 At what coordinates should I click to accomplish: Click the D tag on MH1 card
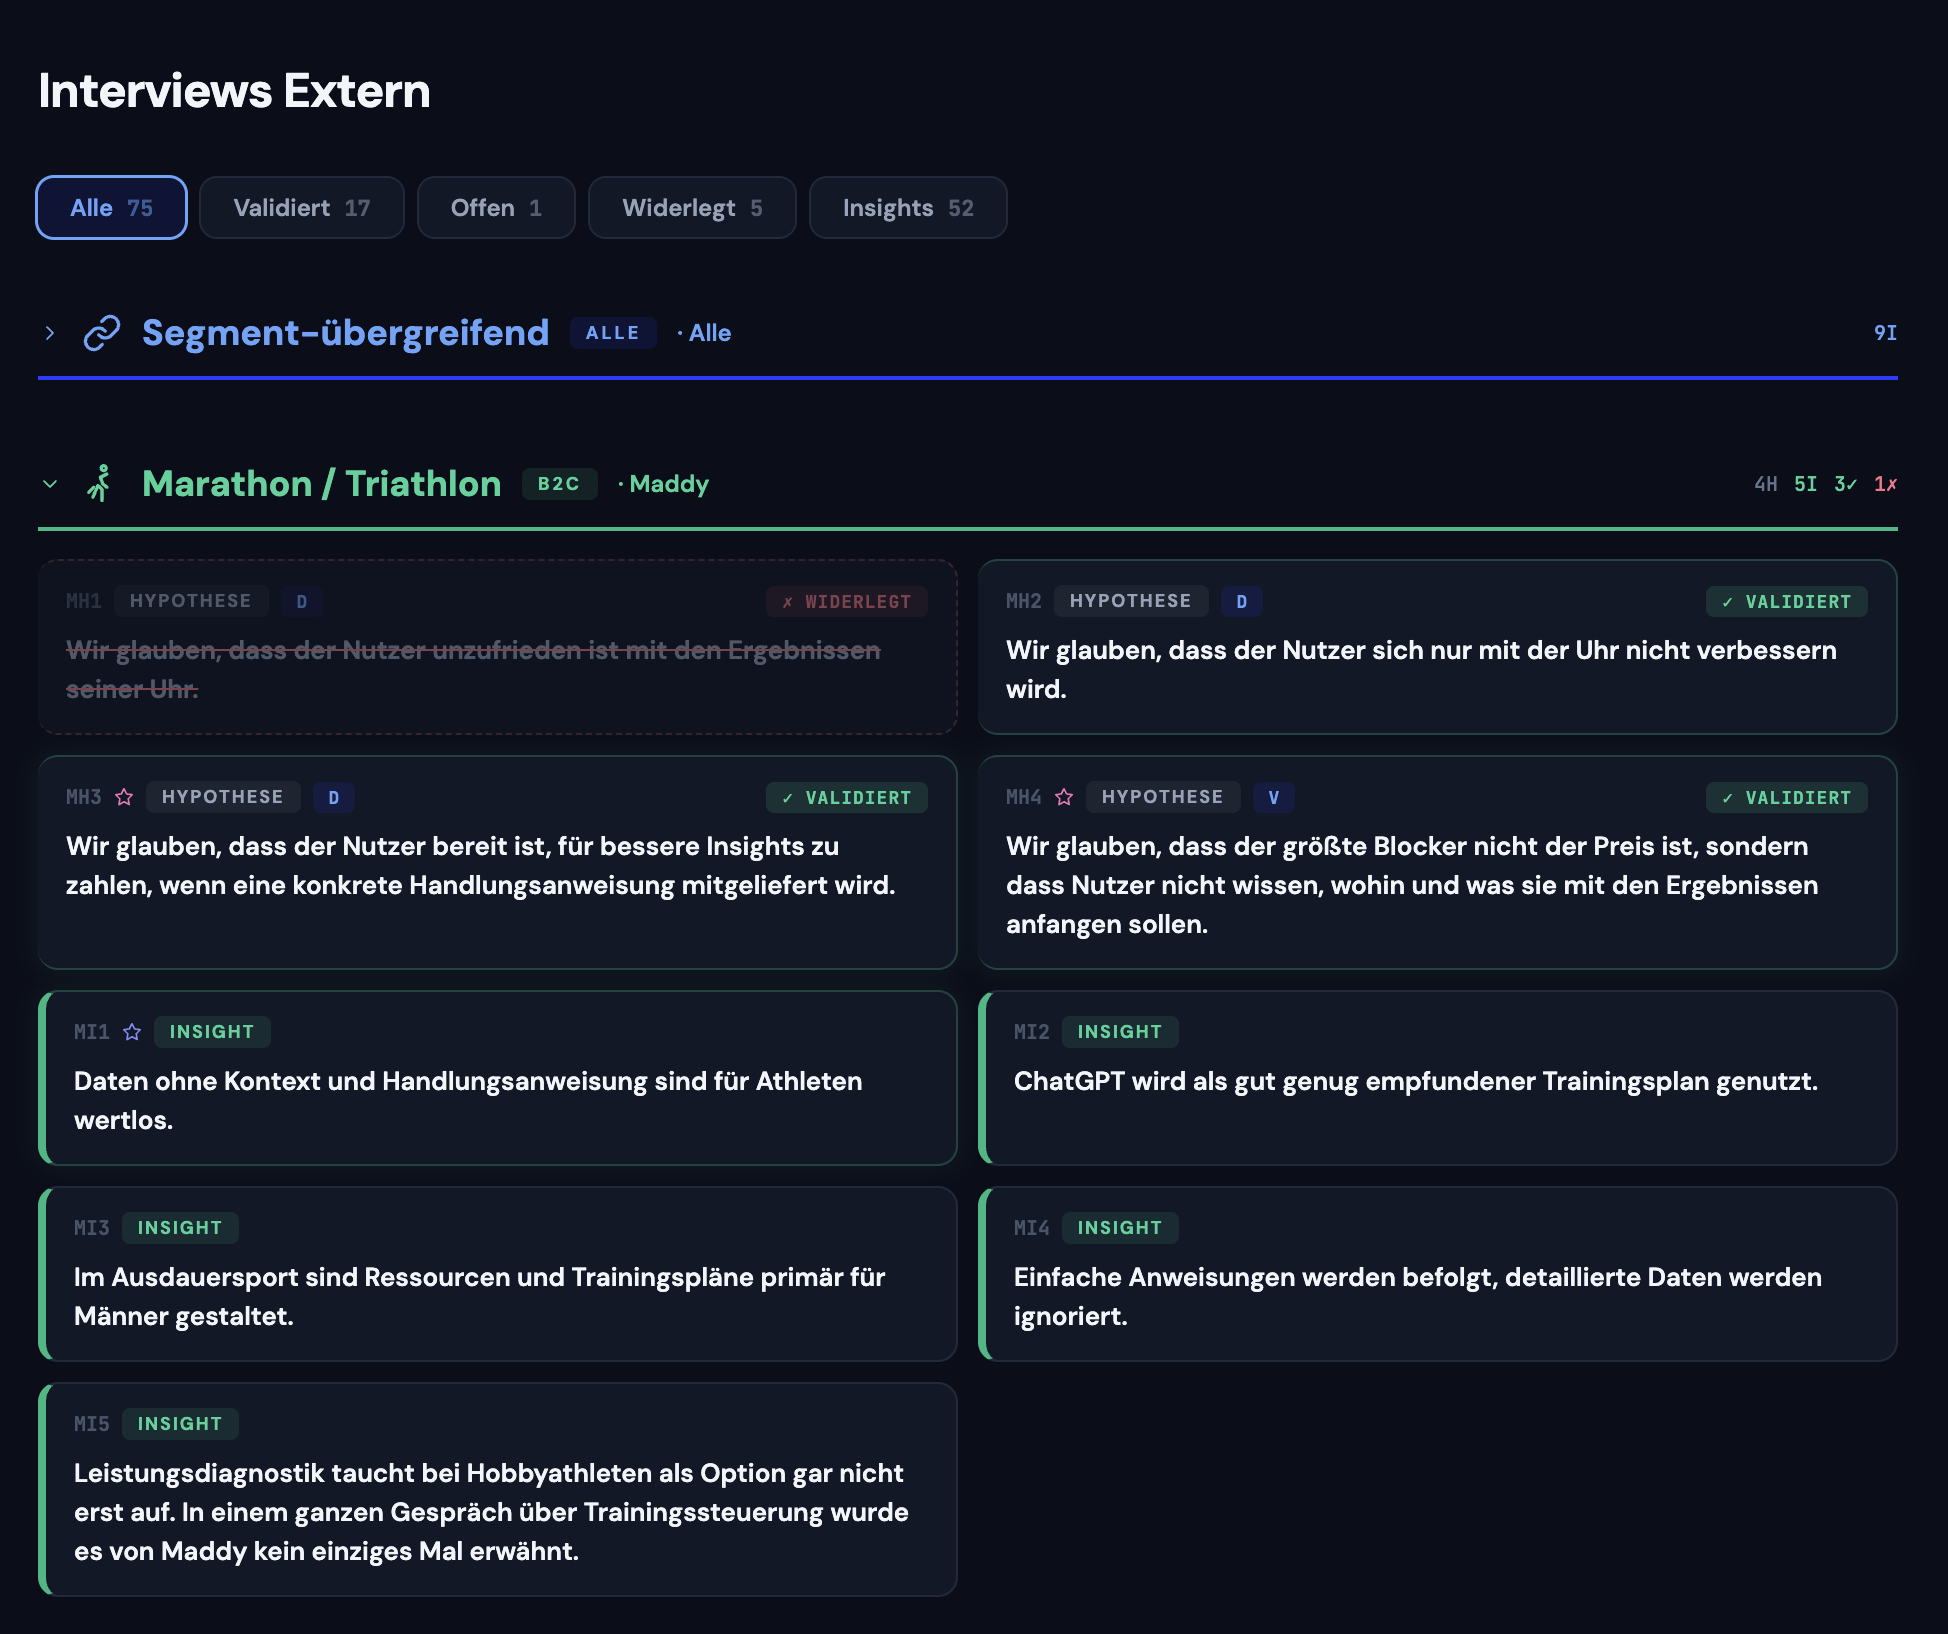click(302, 601)
